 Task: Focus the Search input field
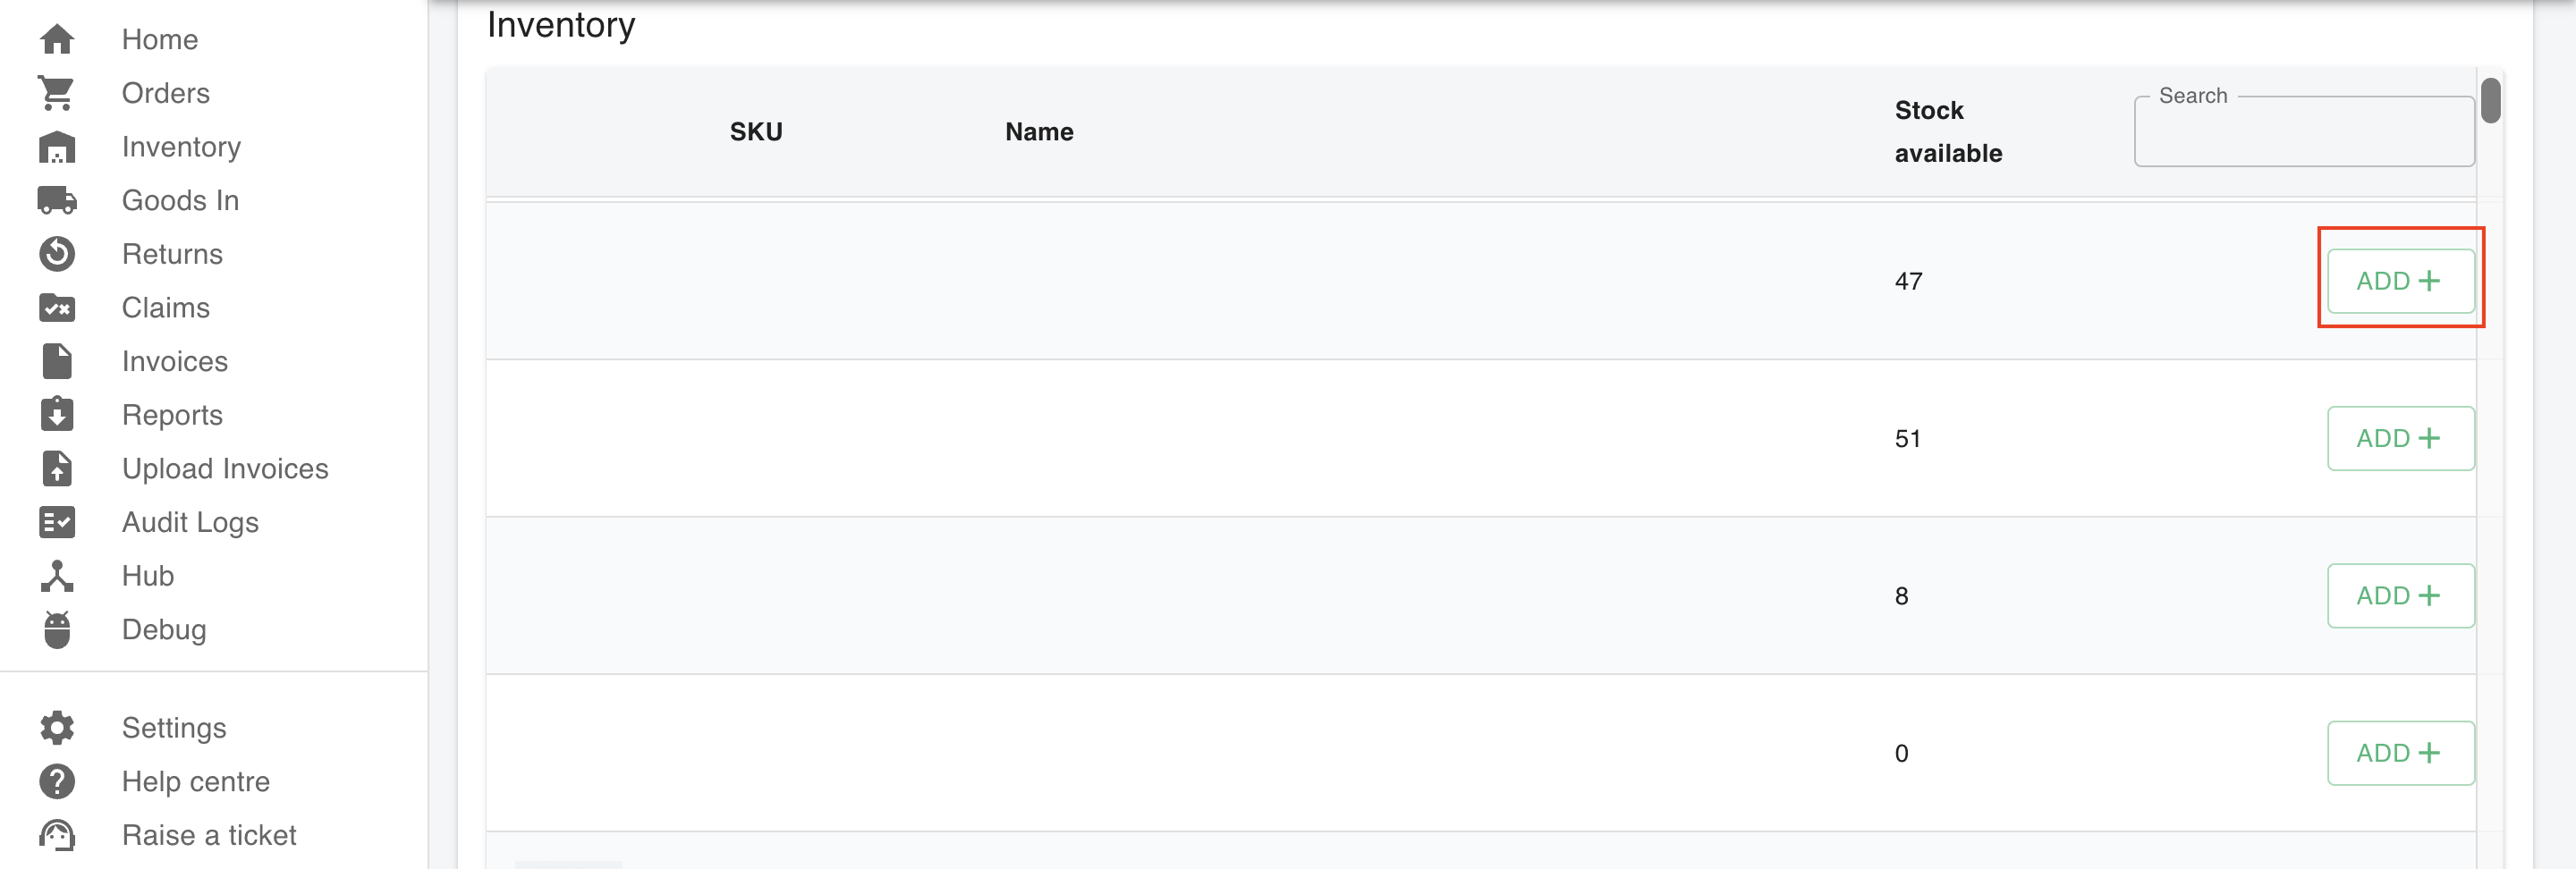2303,134
